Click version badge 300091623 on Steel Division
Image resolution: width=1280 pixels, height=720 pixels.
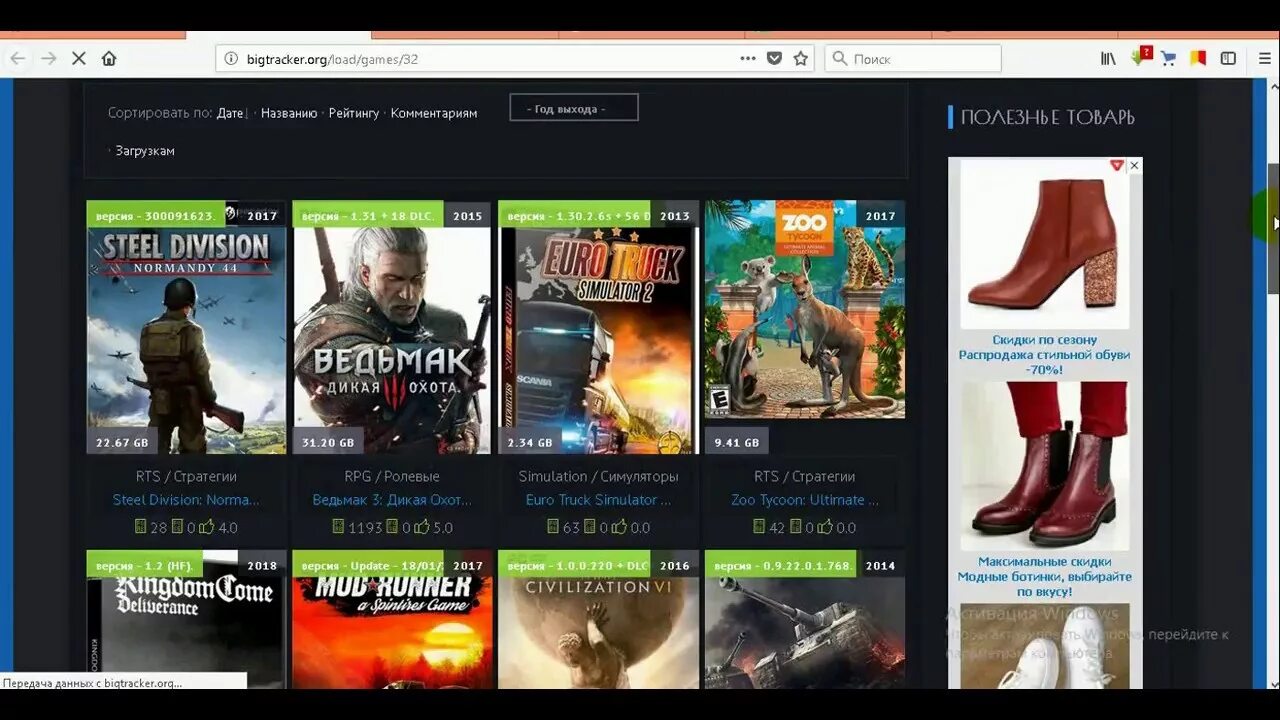coord(156,215)
